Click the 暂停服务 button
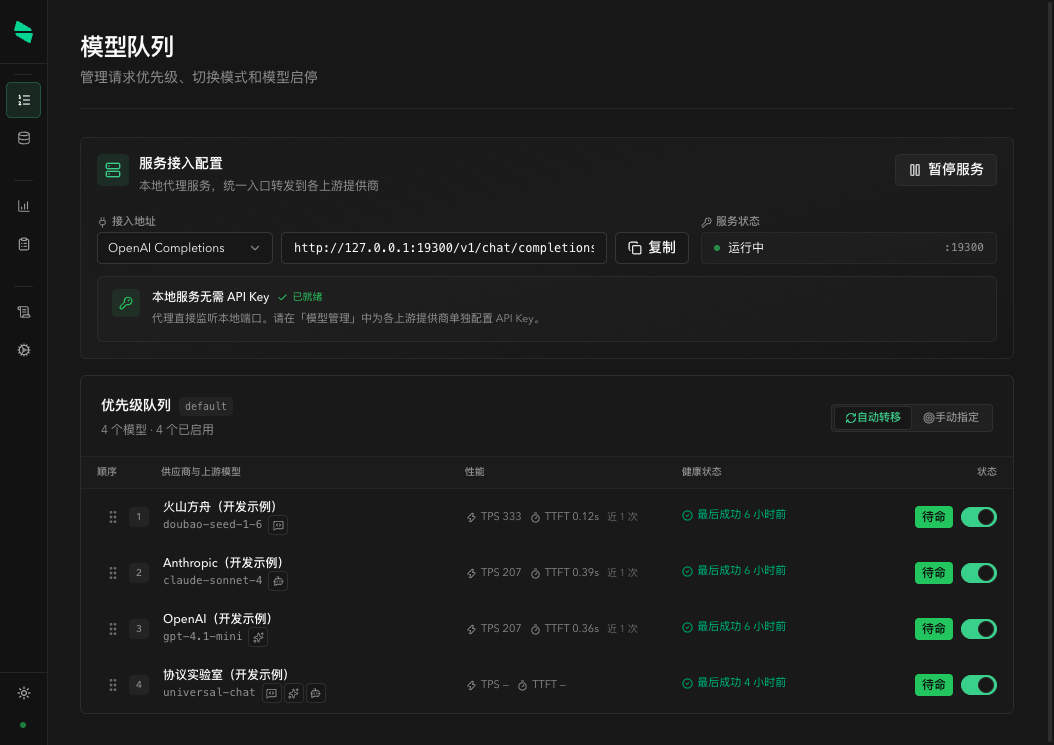Viewport: 1054px width, 745px height. [946, 169]
